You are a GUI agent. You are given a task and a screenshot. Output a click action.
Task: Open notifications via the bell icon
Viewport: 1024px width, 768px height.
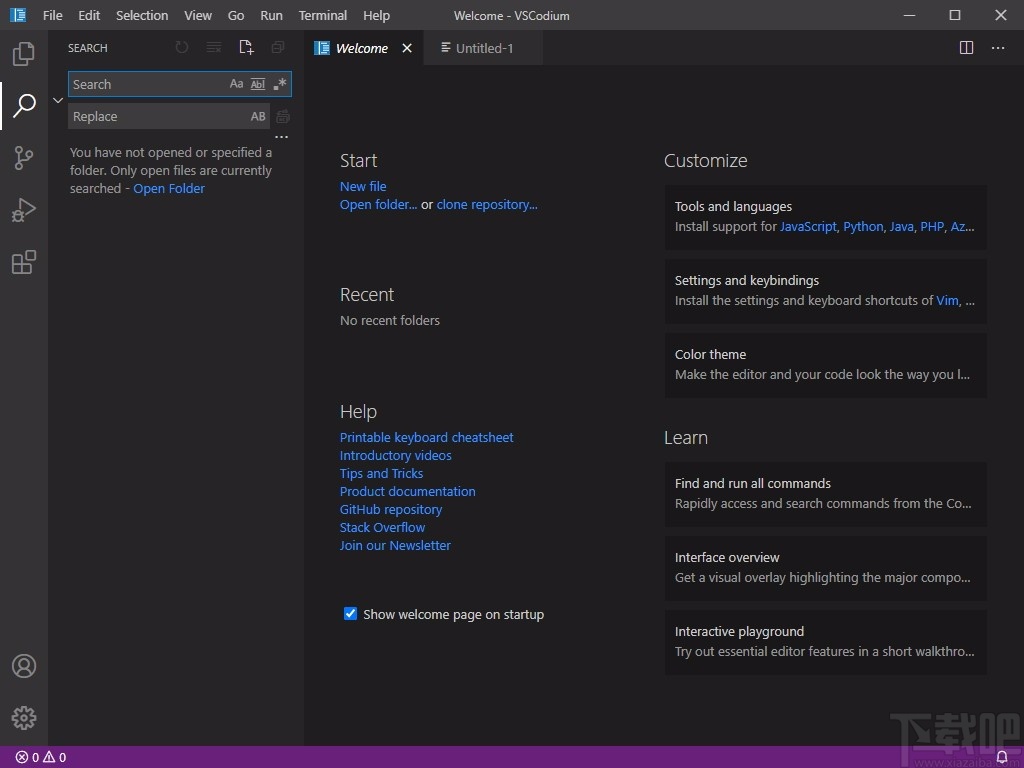(1003, 757)
